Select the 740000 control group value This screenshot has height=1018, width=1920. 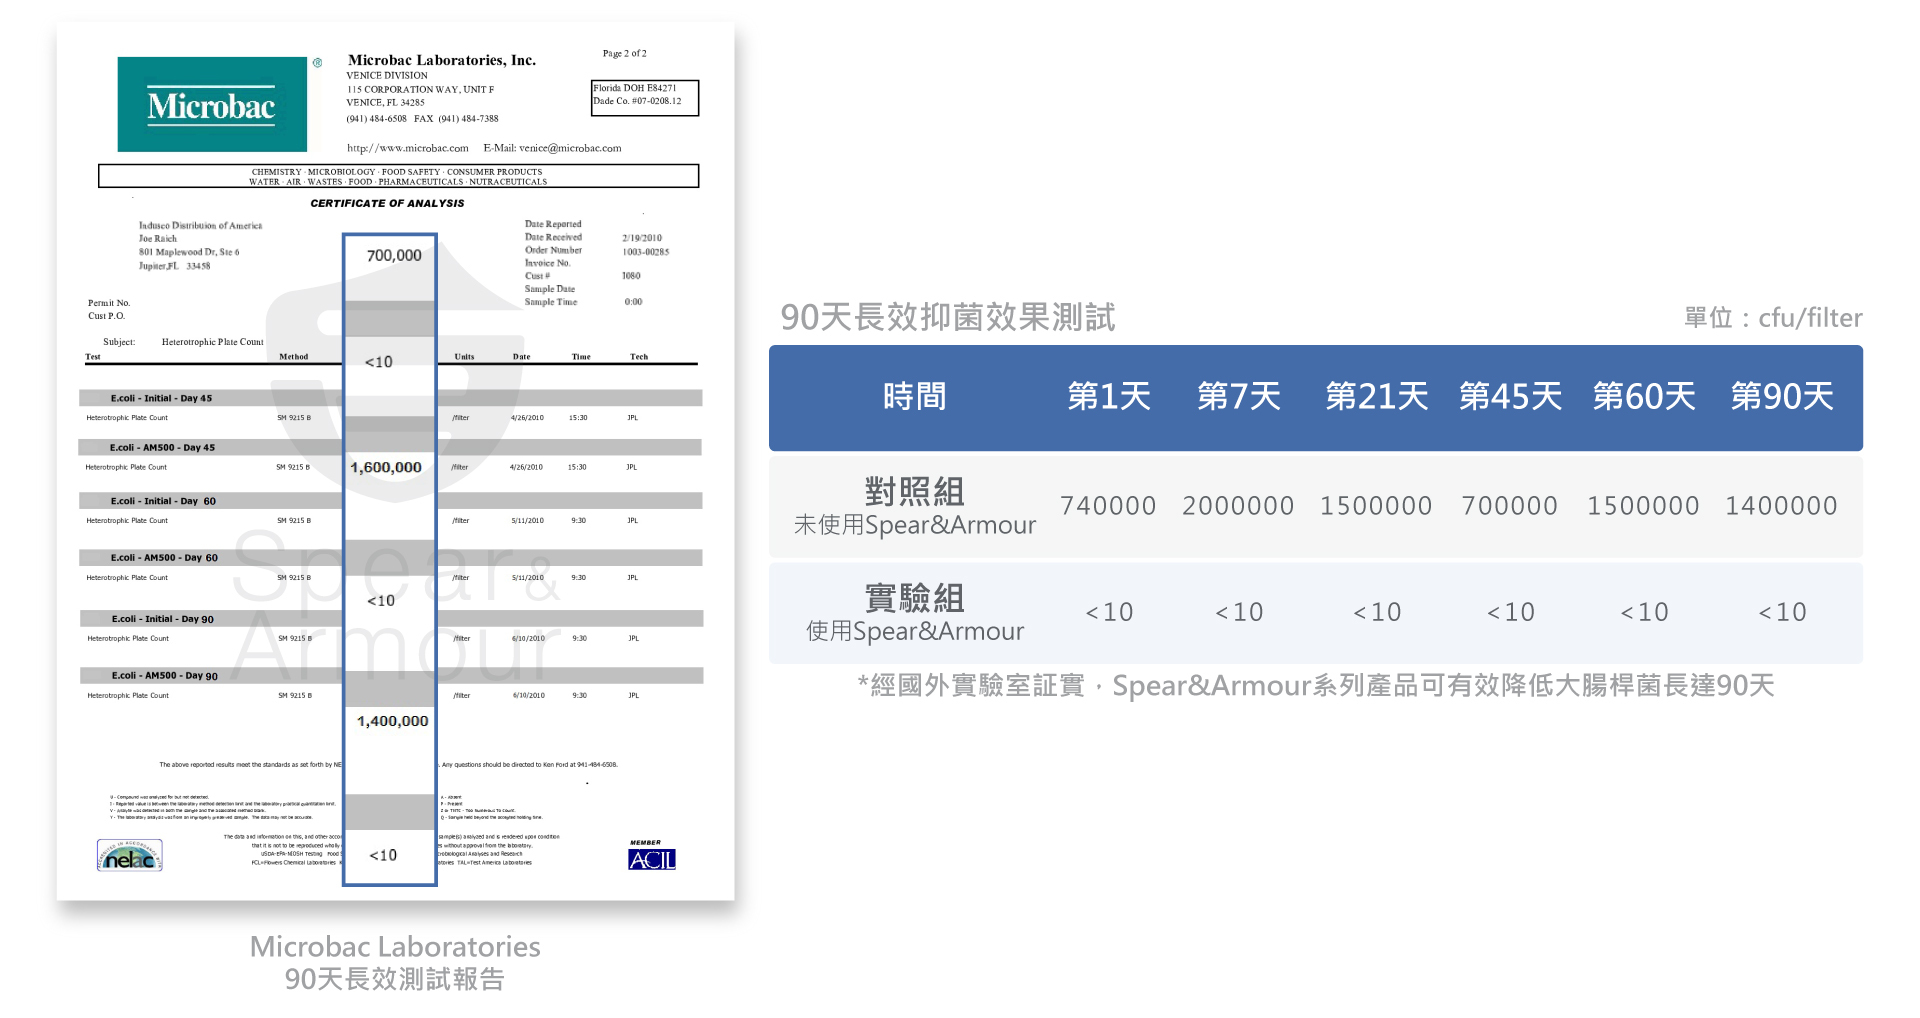coord(1108,506)
